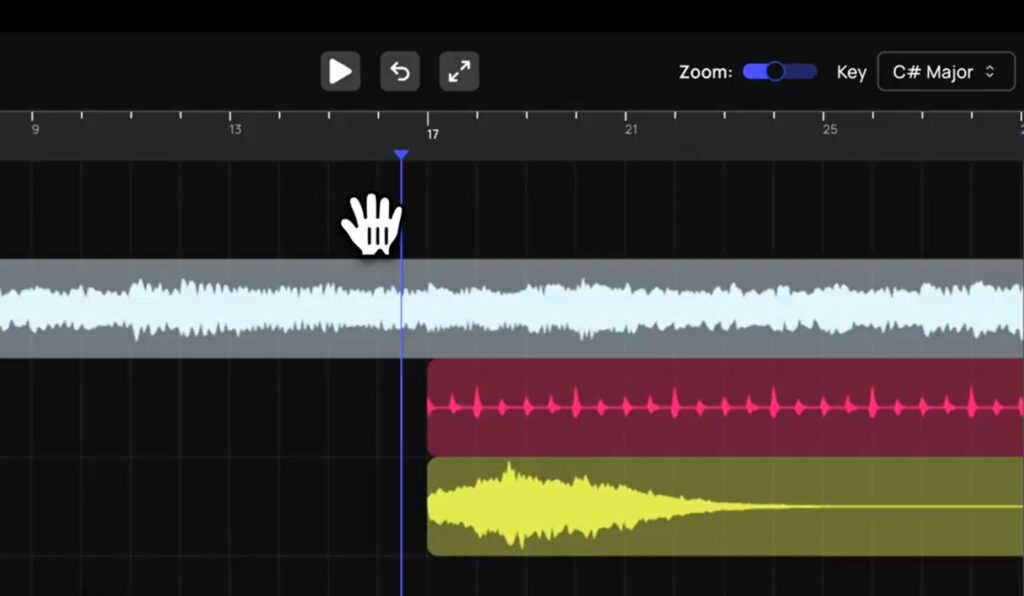Expand the view with the fullscreen arrows icon
The image size is (1024, 596).
[459, 71]
